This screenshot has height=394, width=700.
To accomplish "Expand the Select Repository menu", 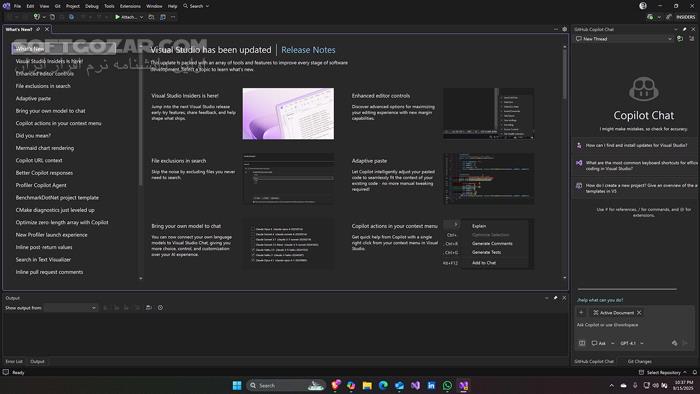I will 662,372.
